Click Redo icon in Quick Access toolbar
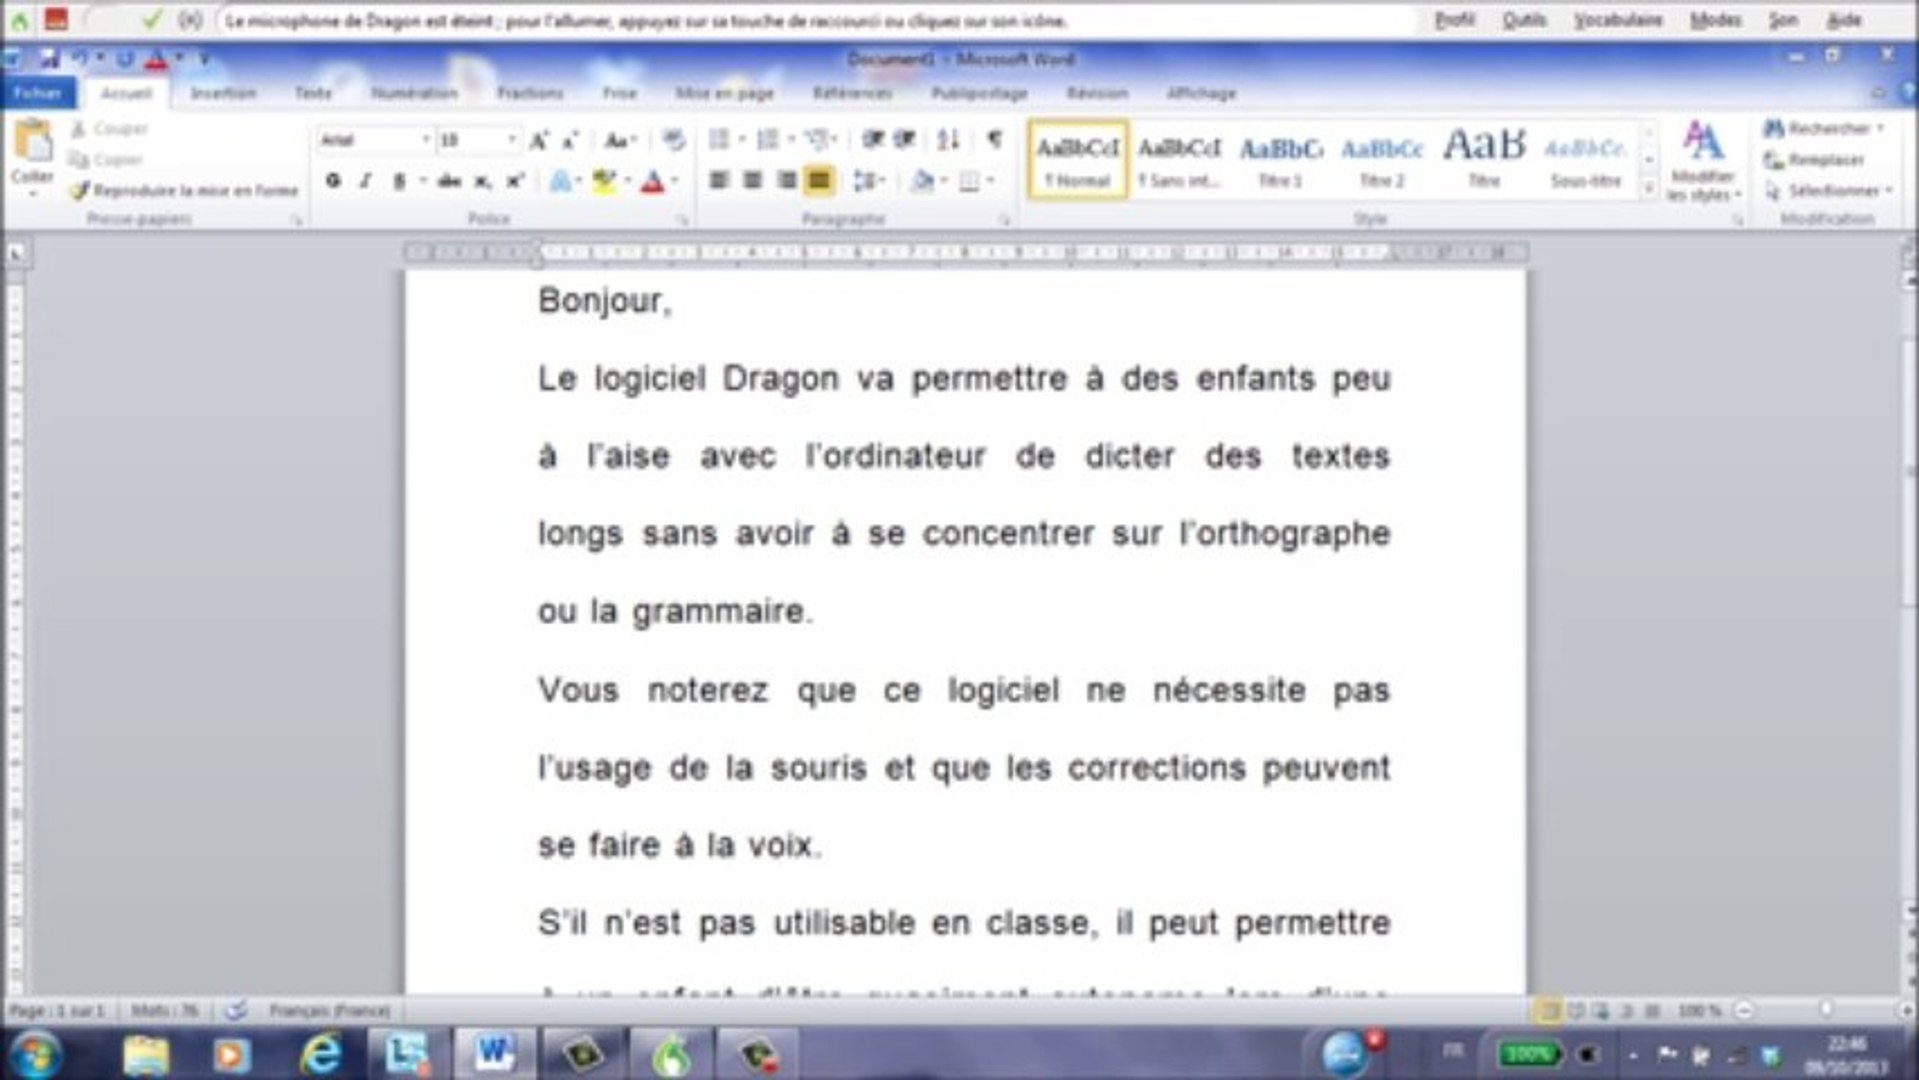1919x1080 pixels. point(125,60)
